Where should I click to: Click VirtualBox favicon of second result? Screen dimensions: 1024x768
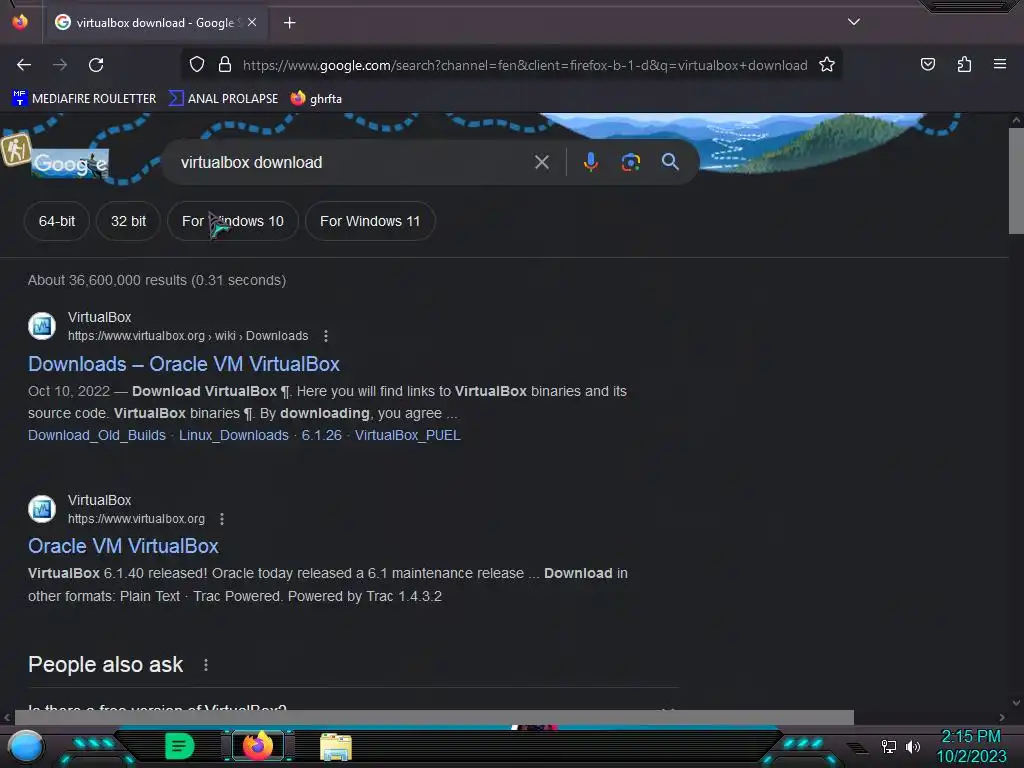[42, 509]
